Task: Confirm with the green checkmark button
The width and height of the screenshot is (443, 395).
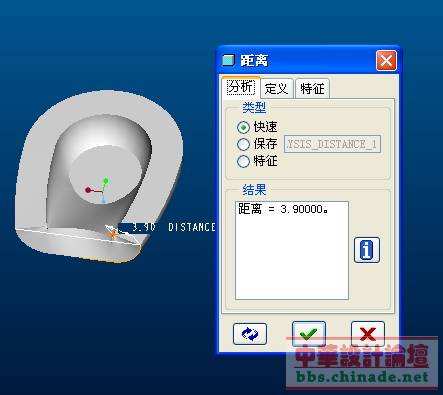Action: tap(309, 333)
